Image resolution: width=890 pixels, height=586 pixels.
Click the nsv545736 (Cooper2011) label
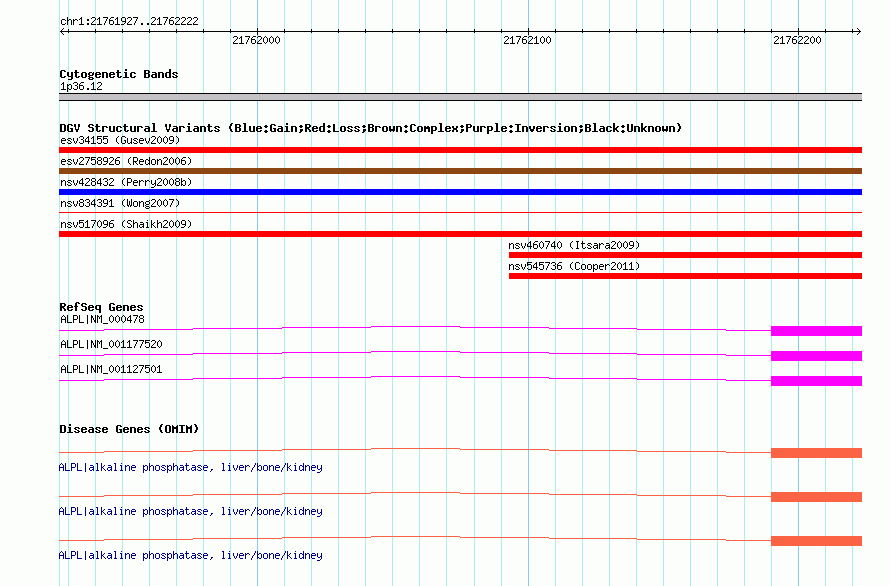coord(574,266)
